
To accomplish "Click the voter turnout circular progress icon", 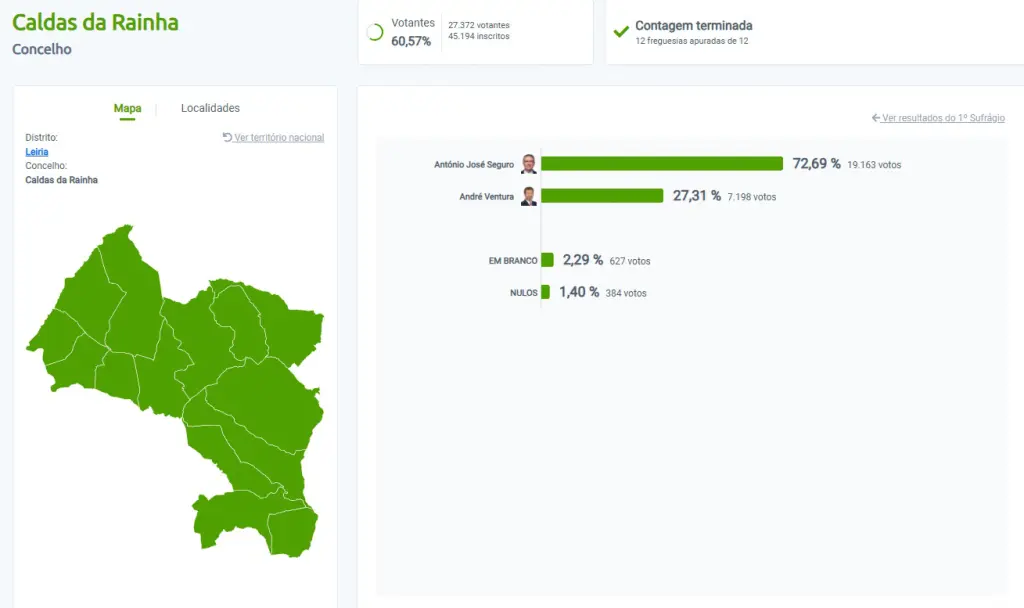I will click(375, 32).
